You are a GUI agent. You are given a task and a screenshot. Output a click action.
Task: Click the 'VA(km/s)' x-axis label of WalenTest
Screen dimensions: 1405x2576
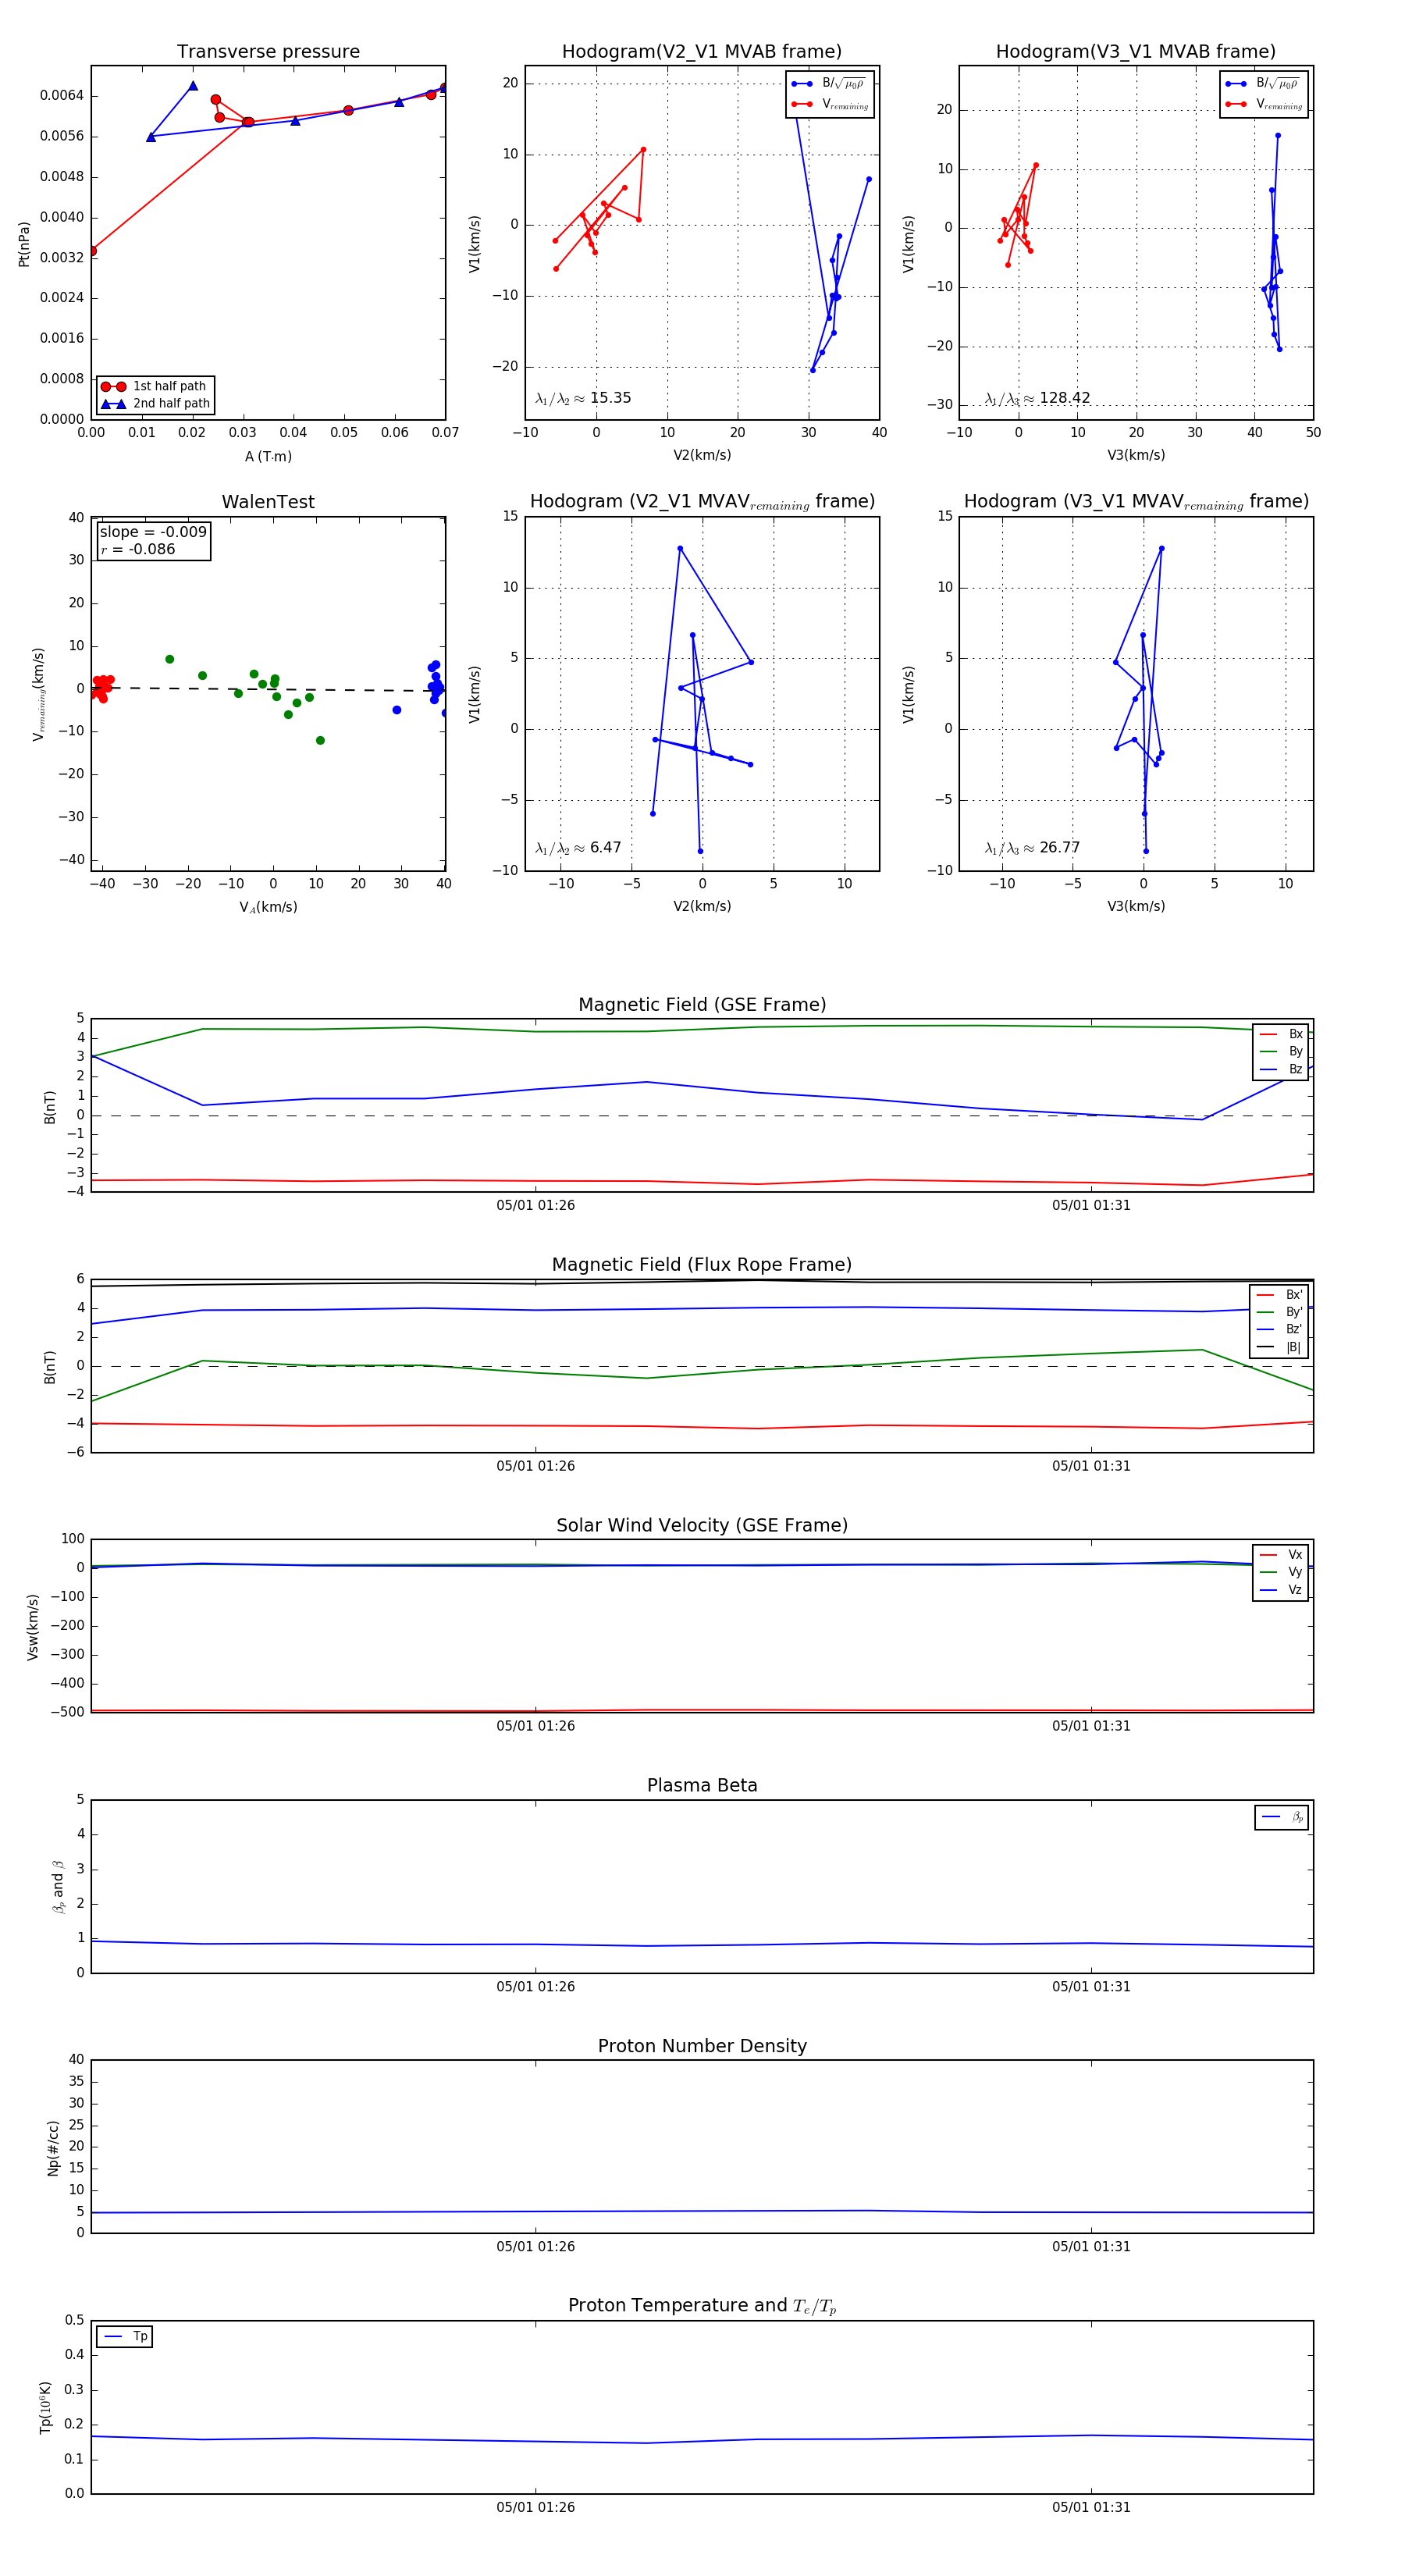(x=268, y=907)
